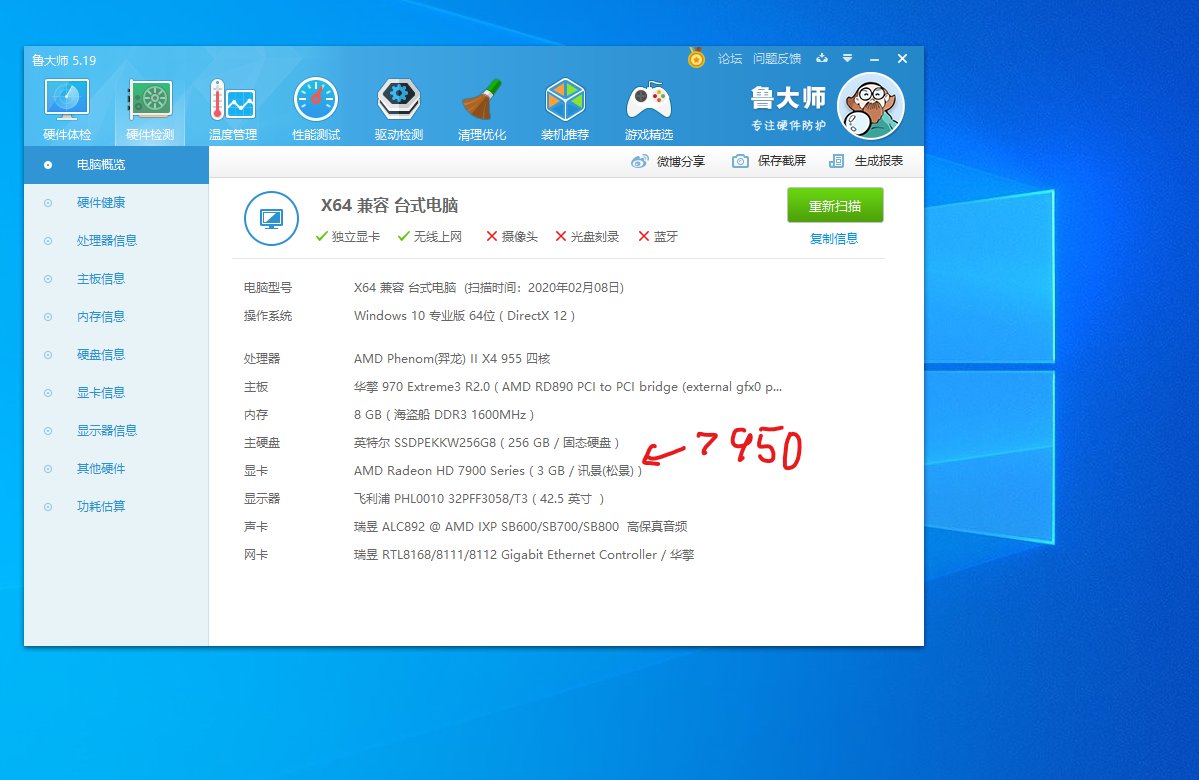Close the 鲁大师 window
1199x780 pixels.
point(902,59)
